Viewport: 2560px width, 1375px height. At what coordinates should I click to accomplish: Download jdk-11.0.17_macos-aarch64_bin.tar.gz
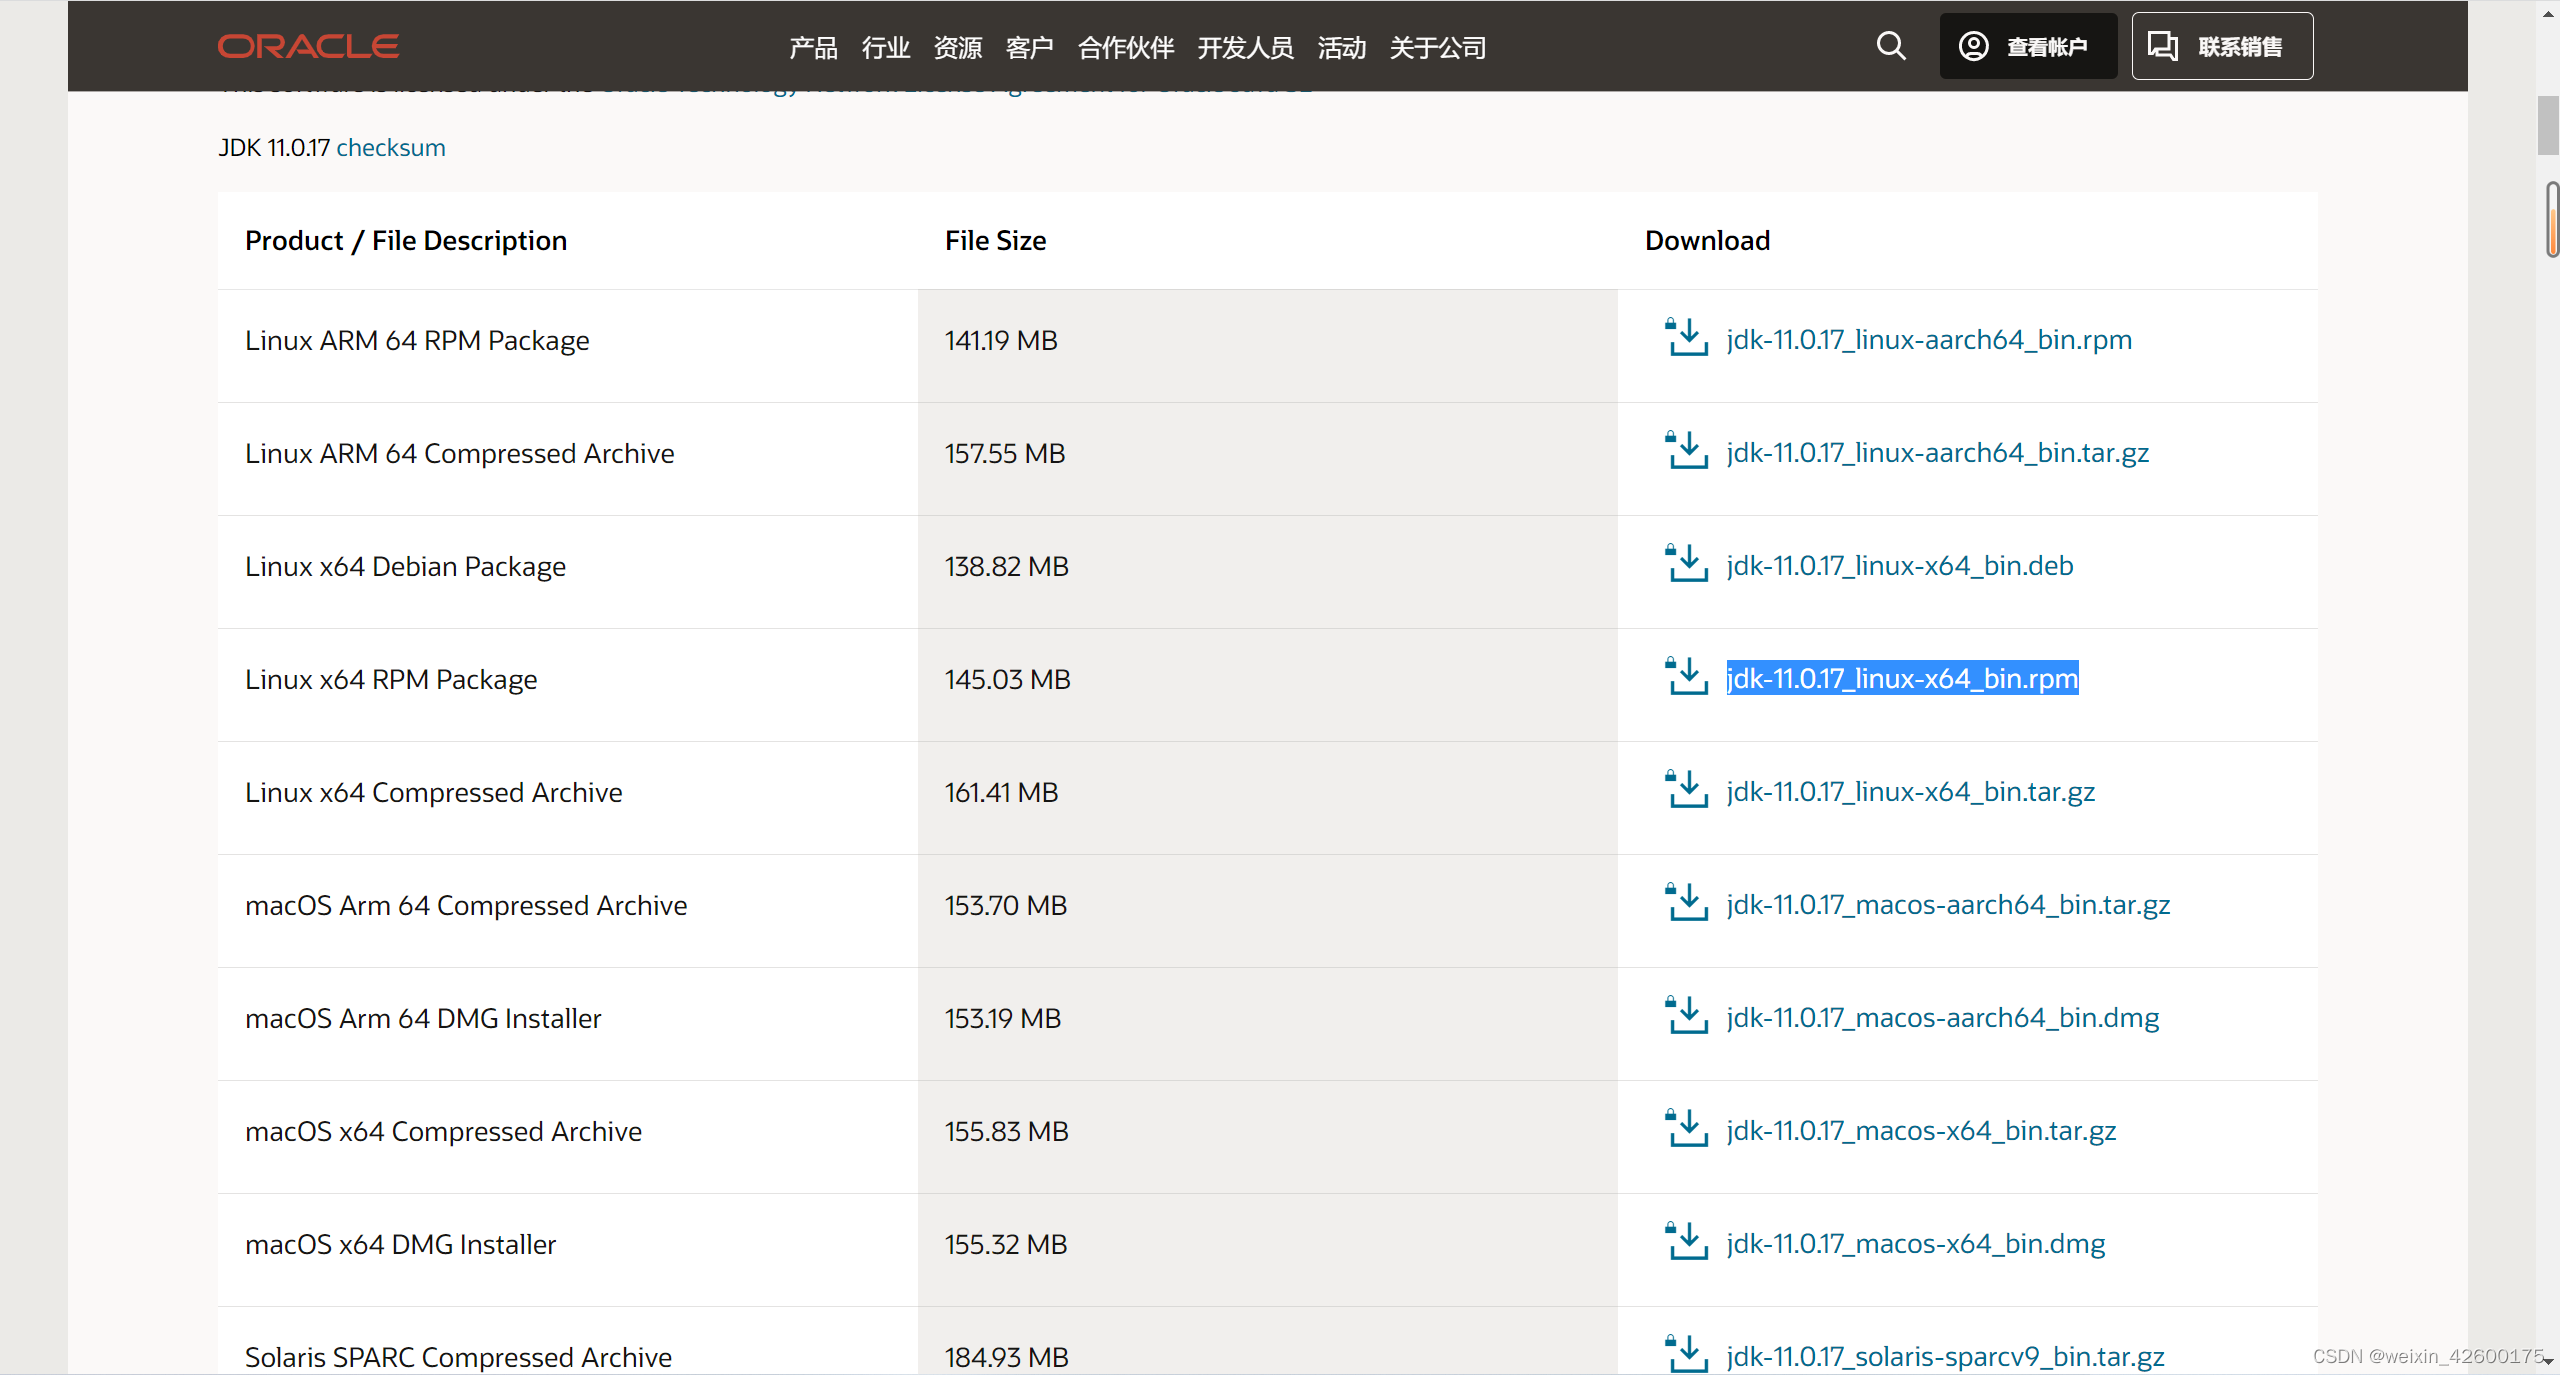point(1948,905)
